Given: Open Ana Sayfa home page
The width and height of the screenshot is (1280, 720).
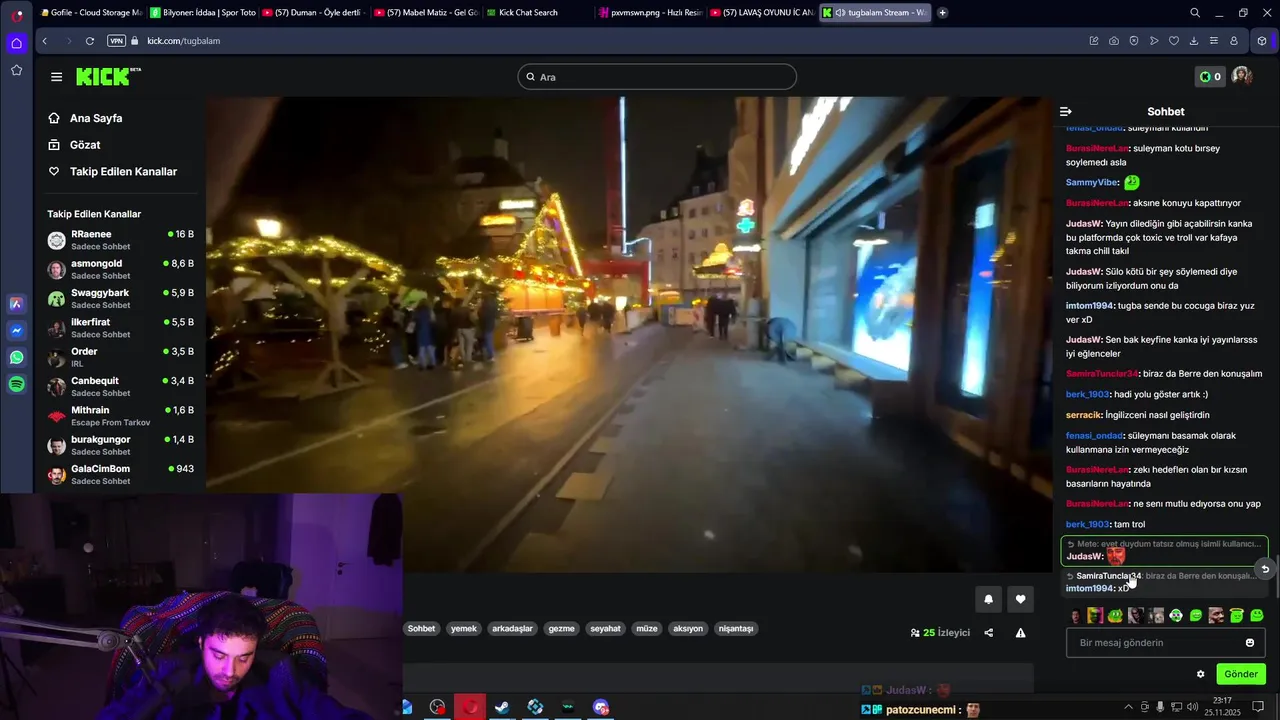Looking at the screenshot, I should pos(95,118).
